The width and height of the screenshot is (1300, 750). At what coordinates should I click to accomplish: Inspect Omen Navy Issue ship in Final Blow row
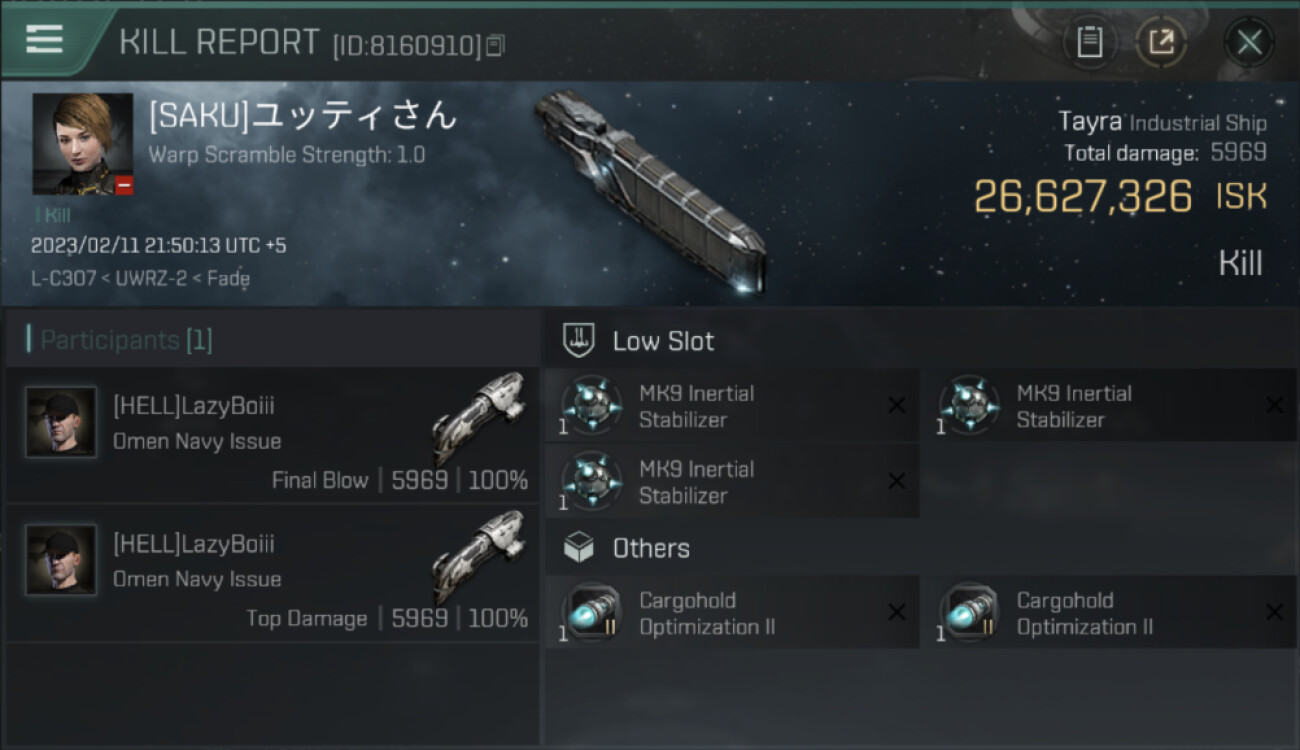click(478, 418)
